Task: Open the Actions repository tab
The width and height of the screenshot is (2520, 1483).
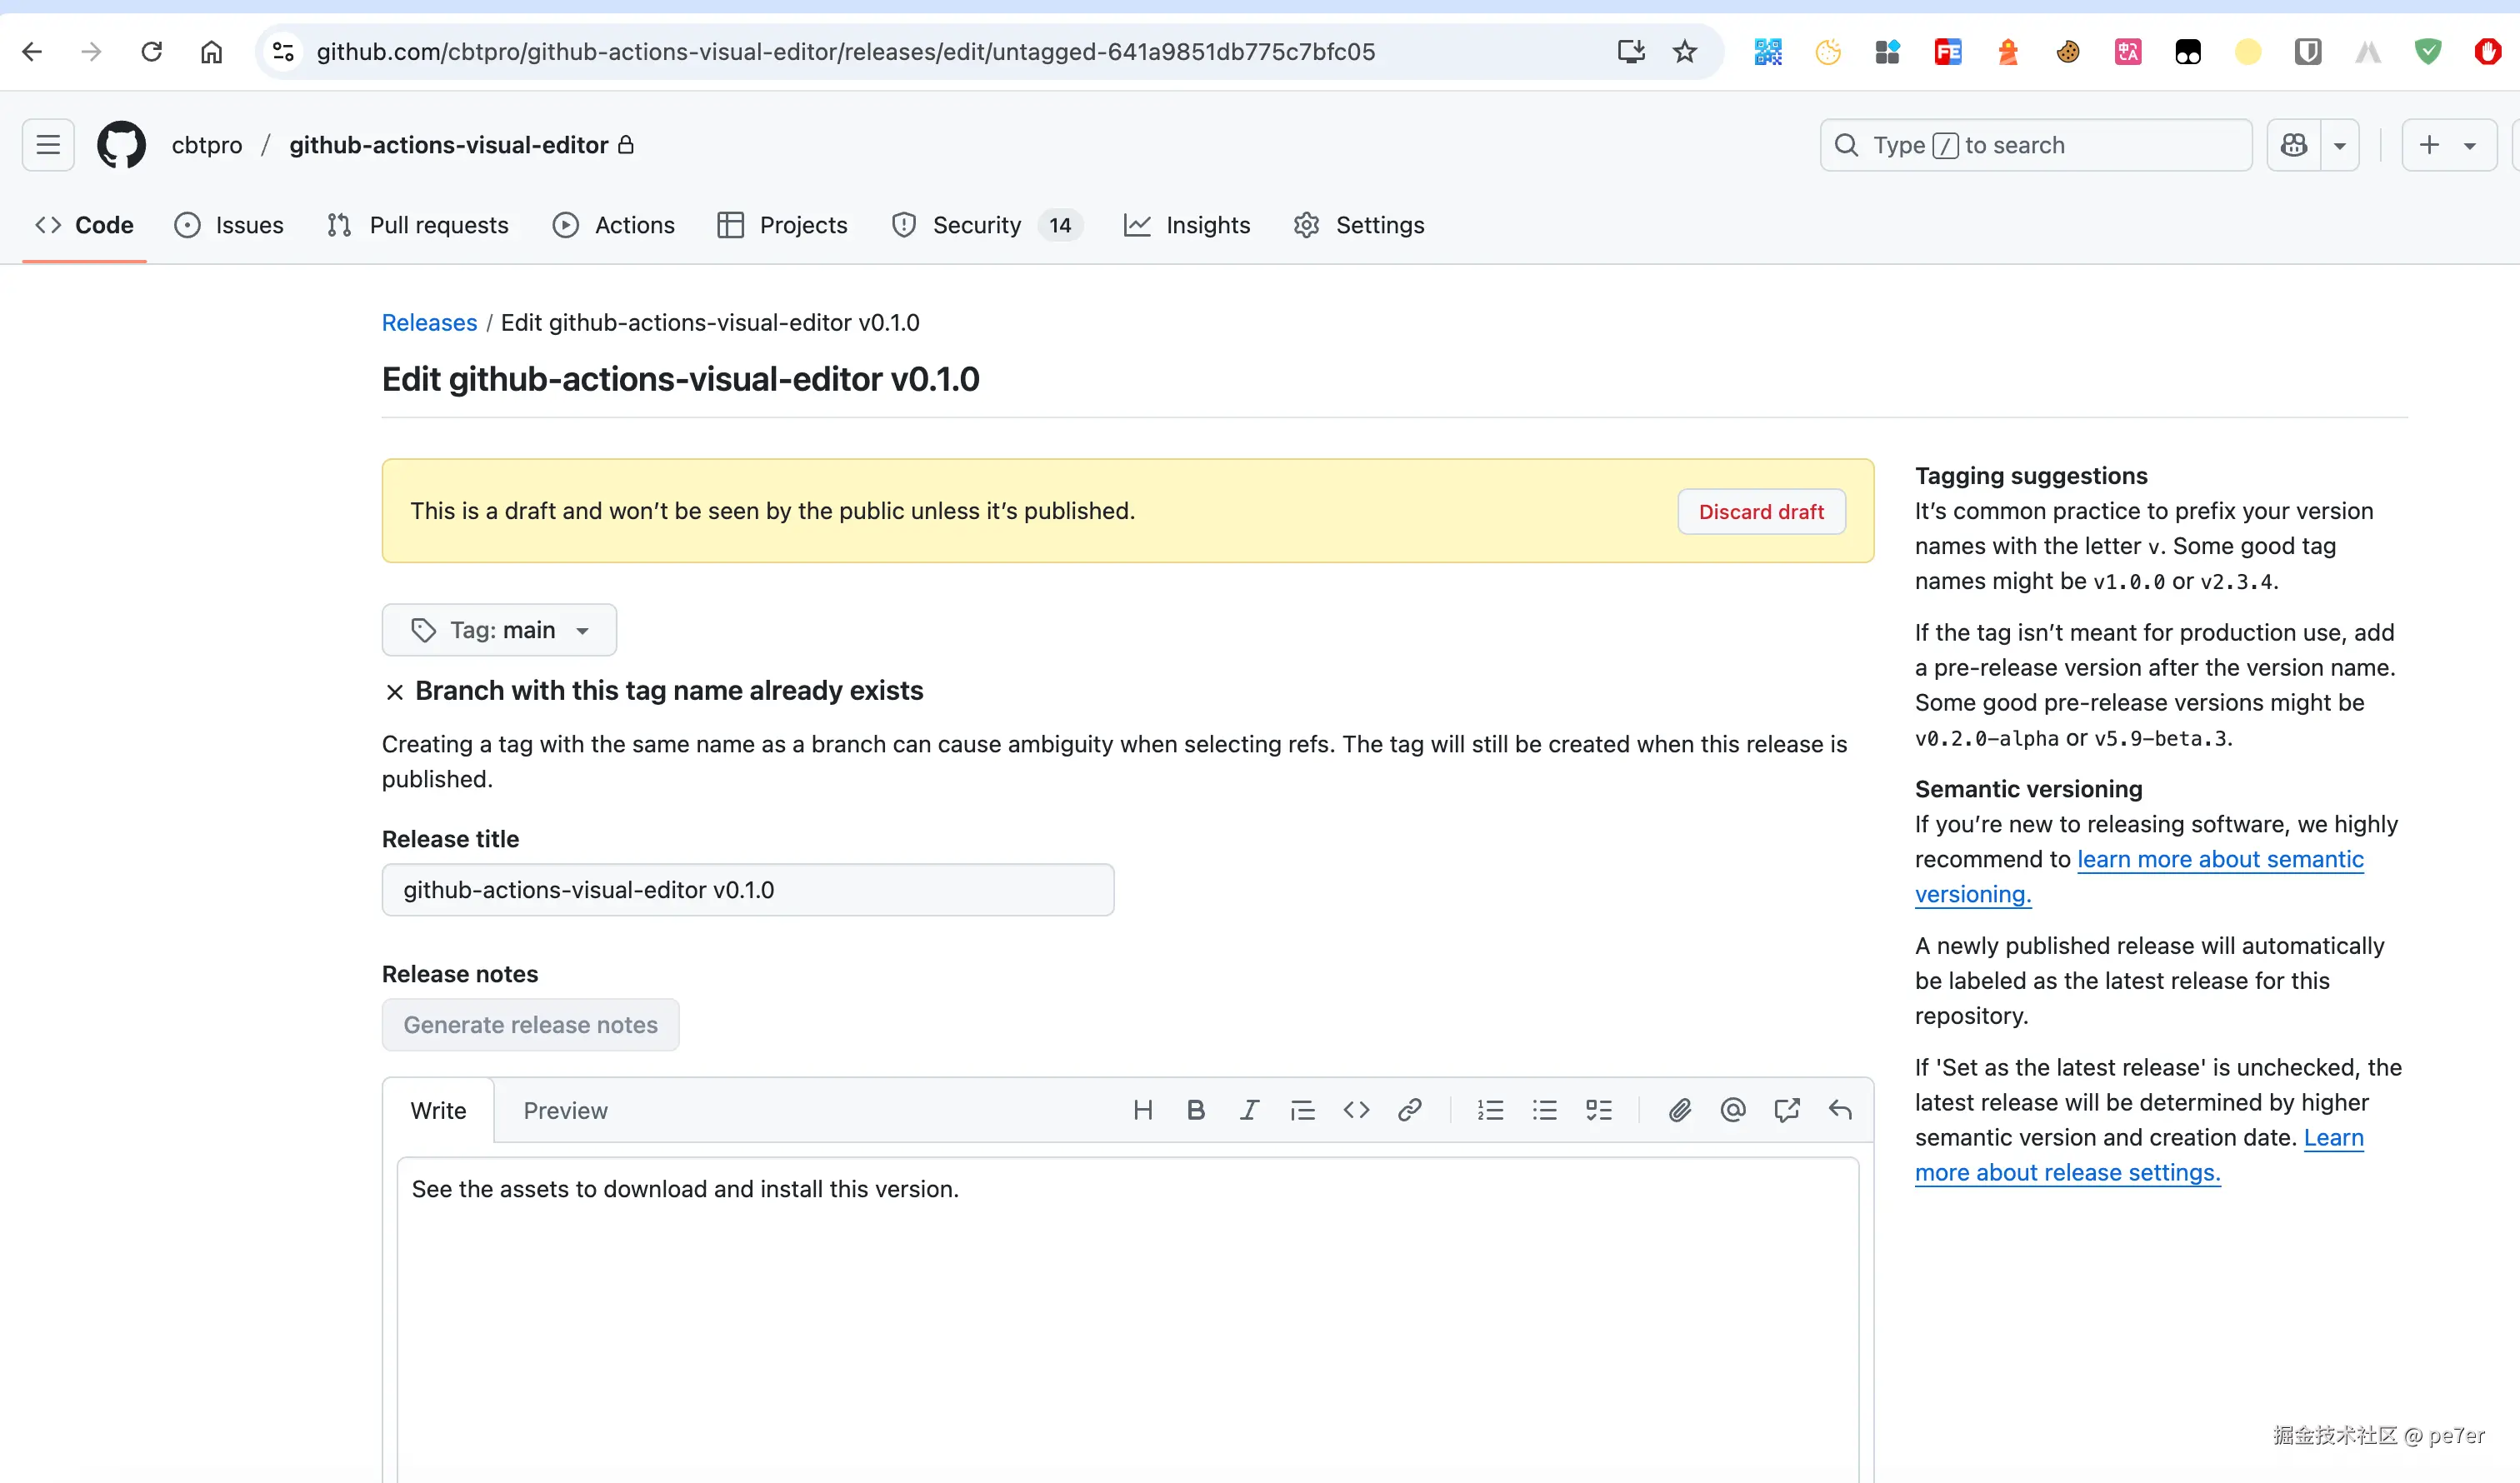Action: point(613,225)
